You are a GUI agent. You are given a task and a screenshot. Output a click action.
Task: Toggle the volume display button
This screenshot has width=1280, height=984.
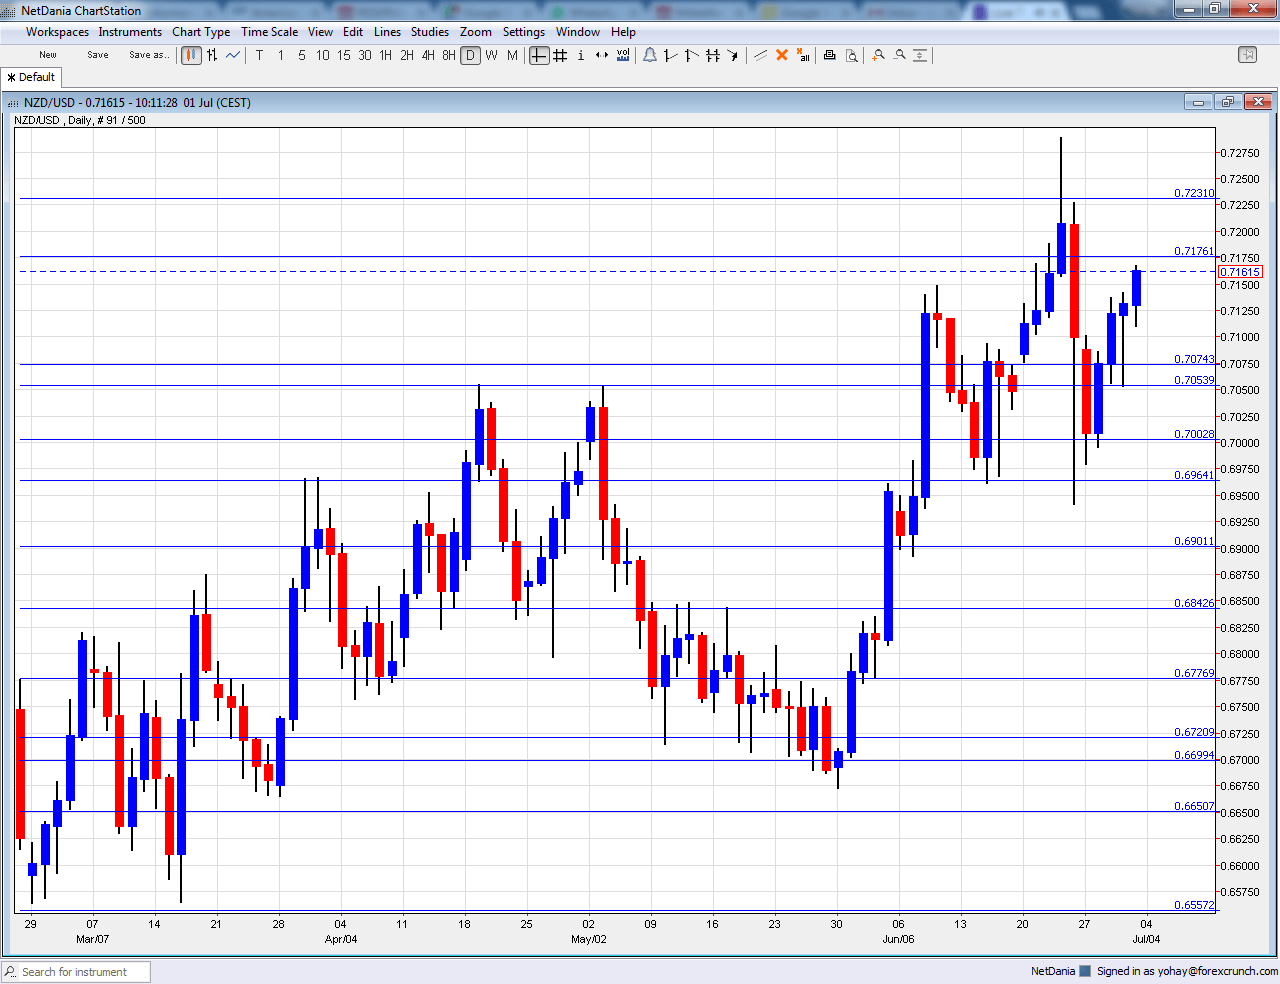[623, 55]
